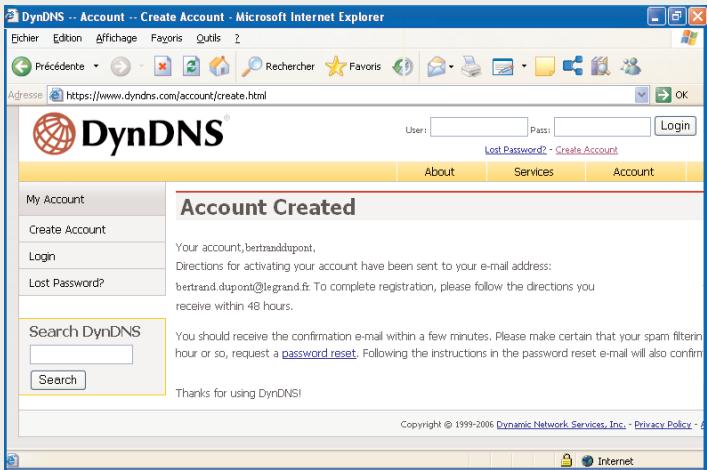
Task: Open Rechercher search magnifier
Action: 278,66
